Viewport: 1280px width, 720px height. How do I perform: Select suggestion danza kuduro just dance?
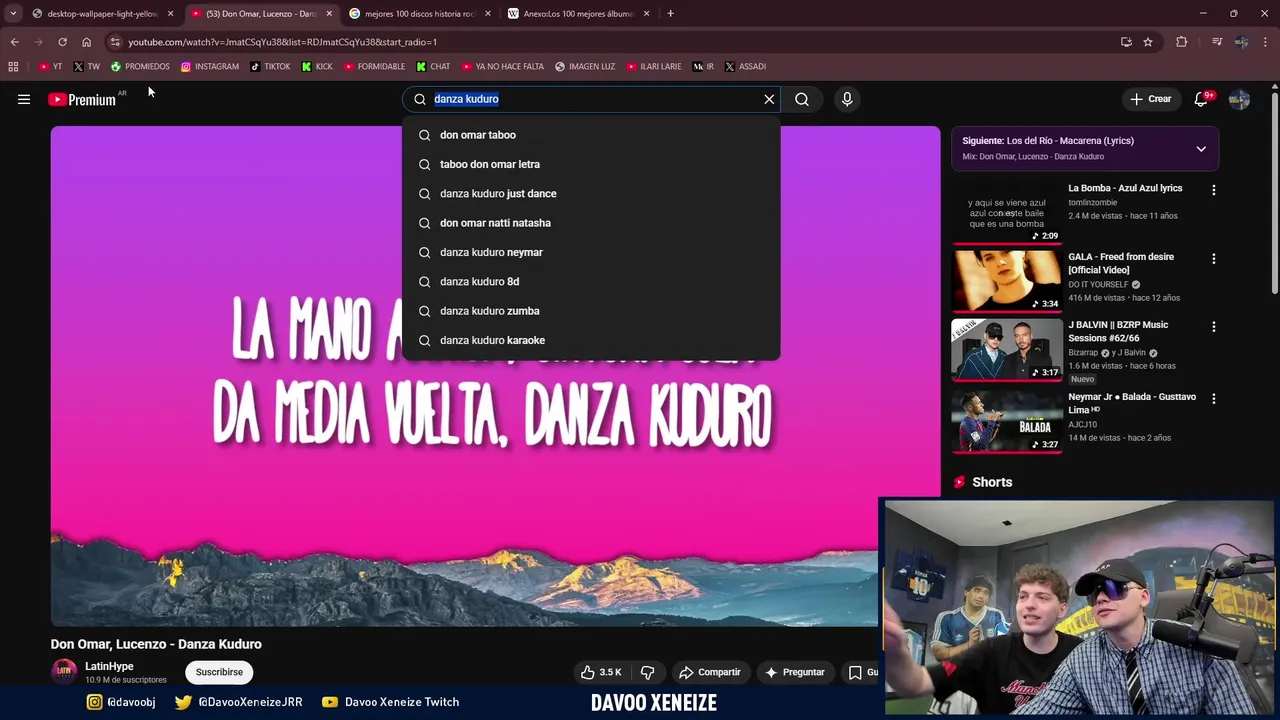point(591,193)
